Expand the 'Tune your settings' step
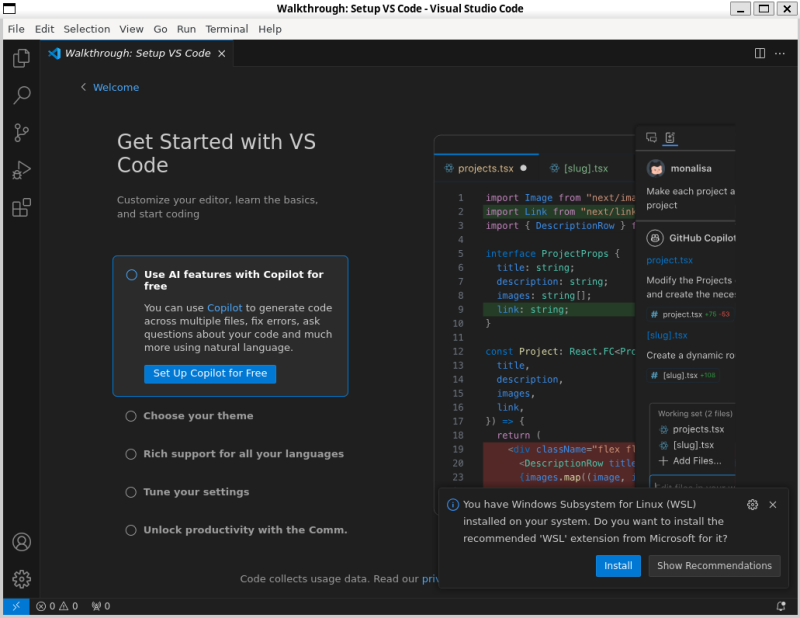 196,492
